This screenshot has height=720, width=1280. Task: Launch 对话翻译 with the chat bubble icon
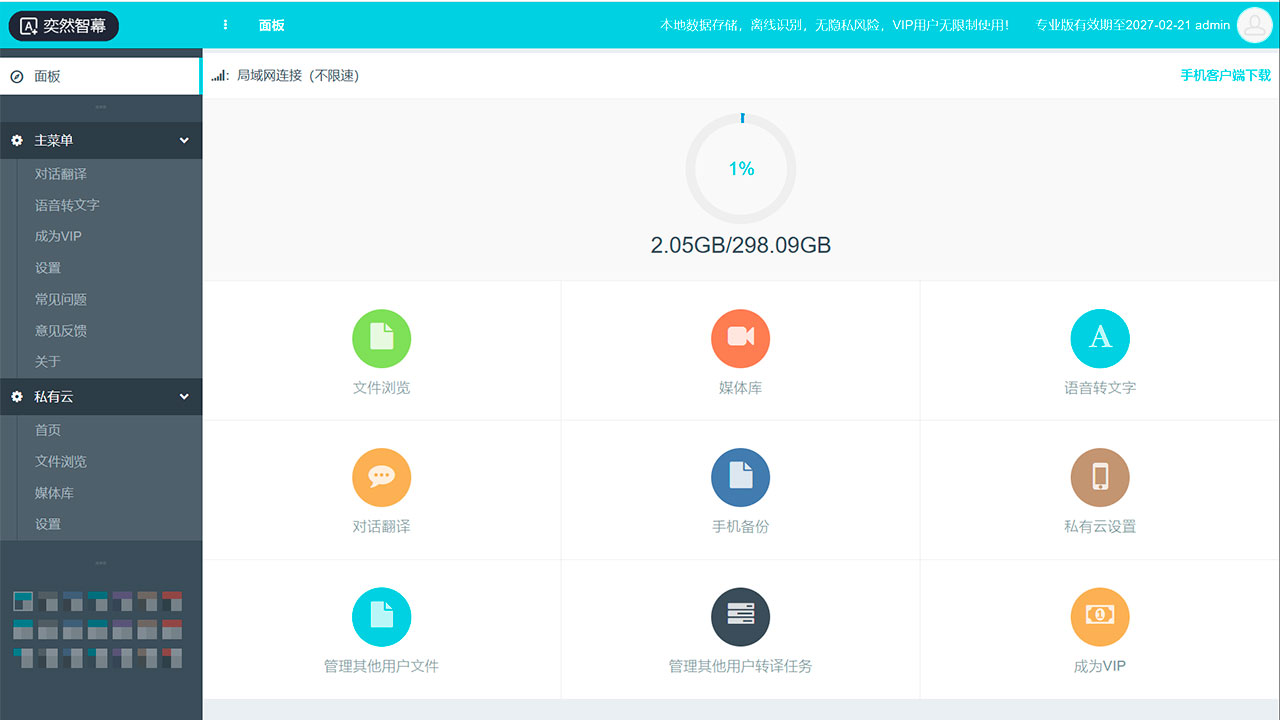381,478
